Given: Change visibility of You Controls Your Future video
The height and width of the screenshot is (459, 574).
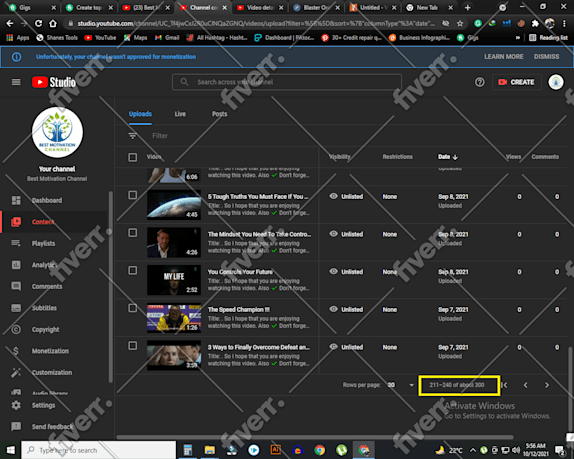Looking at the screenshot, I should click(346, 272).
